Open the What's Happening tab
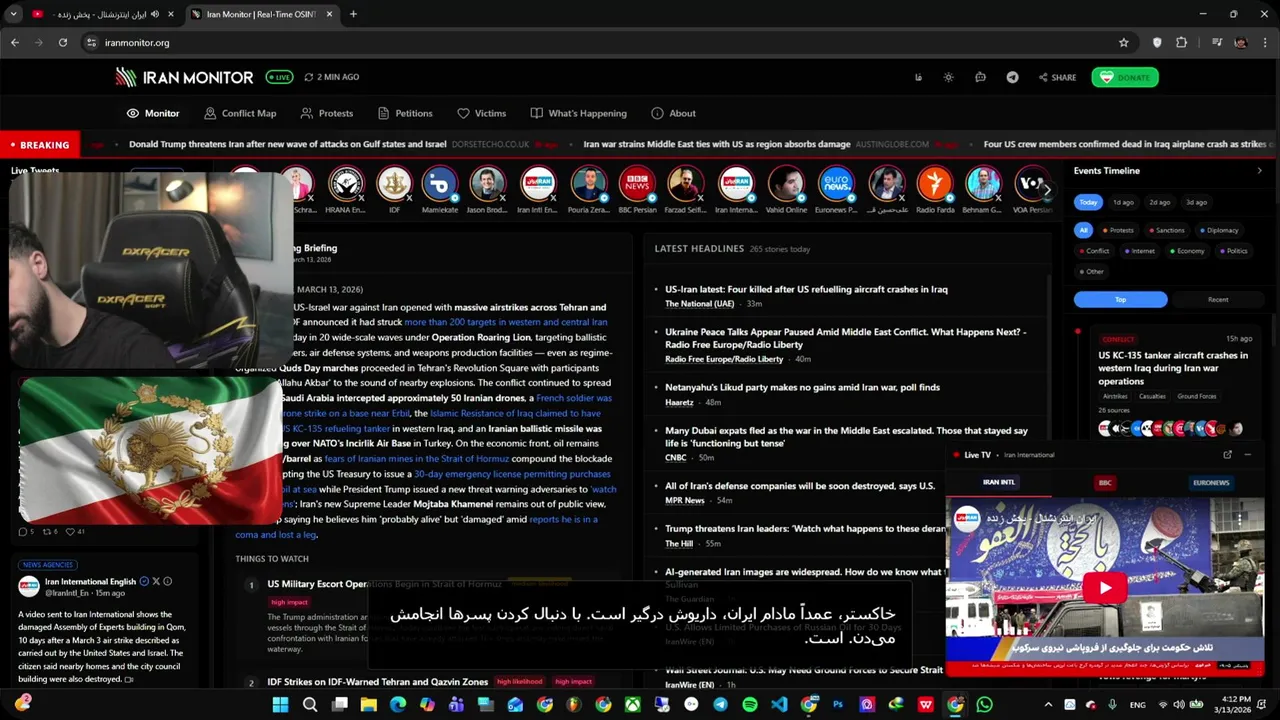1280x720 pixels. point(579,113)
